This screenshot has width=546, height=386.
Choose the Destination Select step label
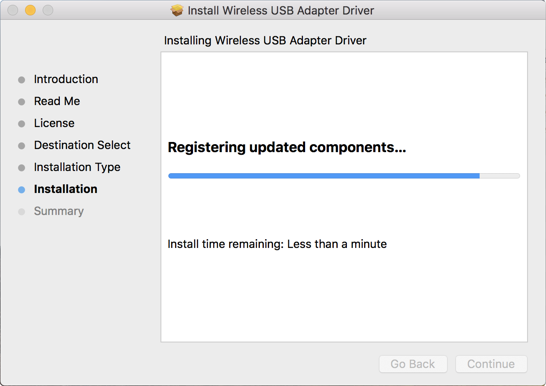pyautogui.click(x=82, y=145)
